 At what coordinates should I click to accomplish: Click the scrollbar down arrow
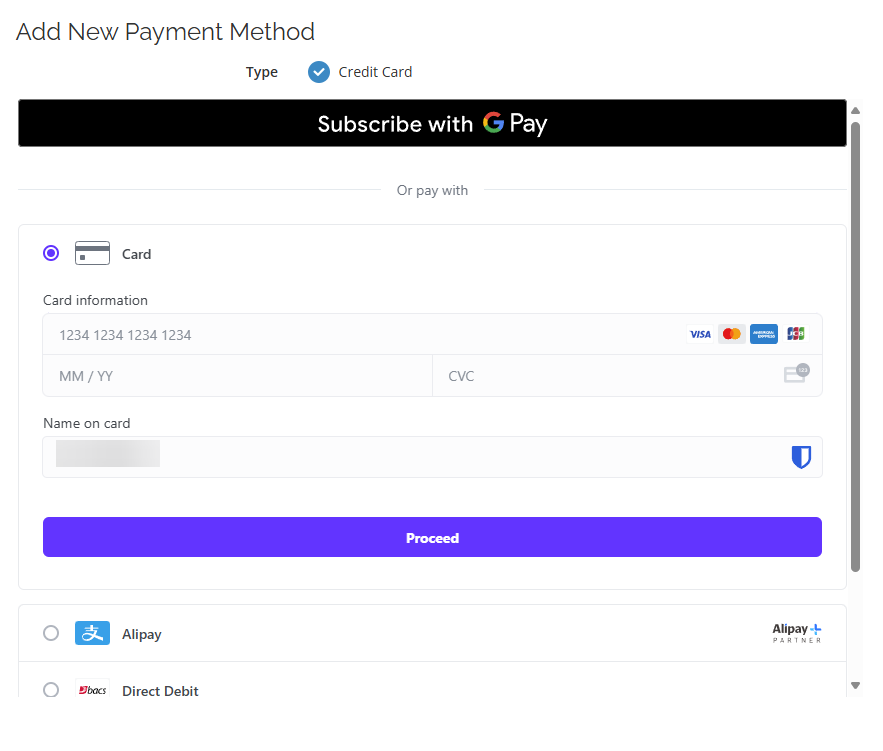(x=855, y=687)
